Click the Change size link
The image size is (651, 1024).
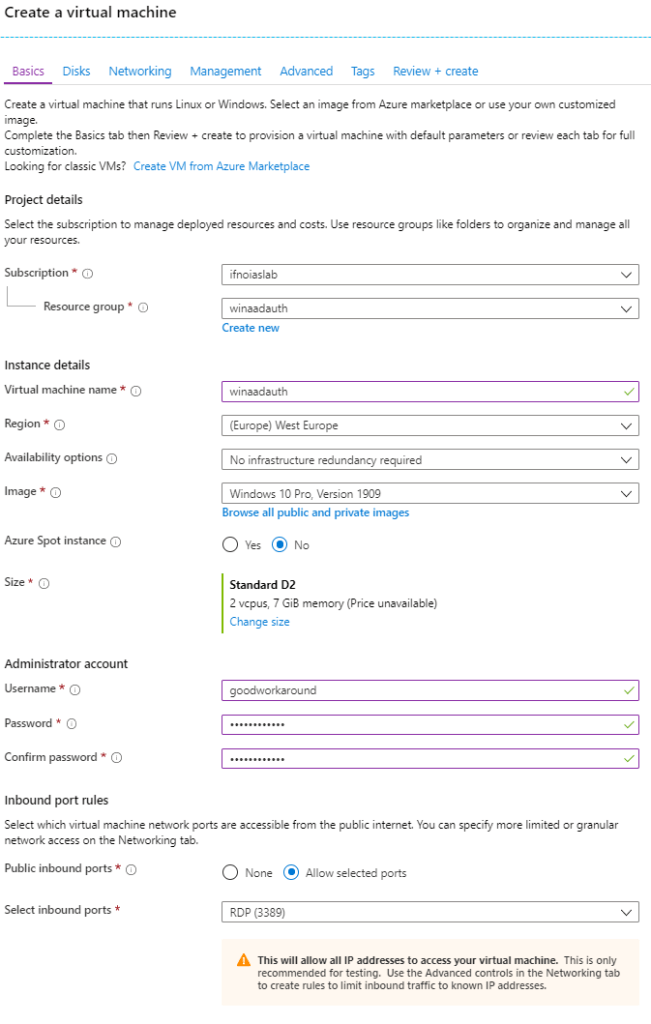click(260, 622)
